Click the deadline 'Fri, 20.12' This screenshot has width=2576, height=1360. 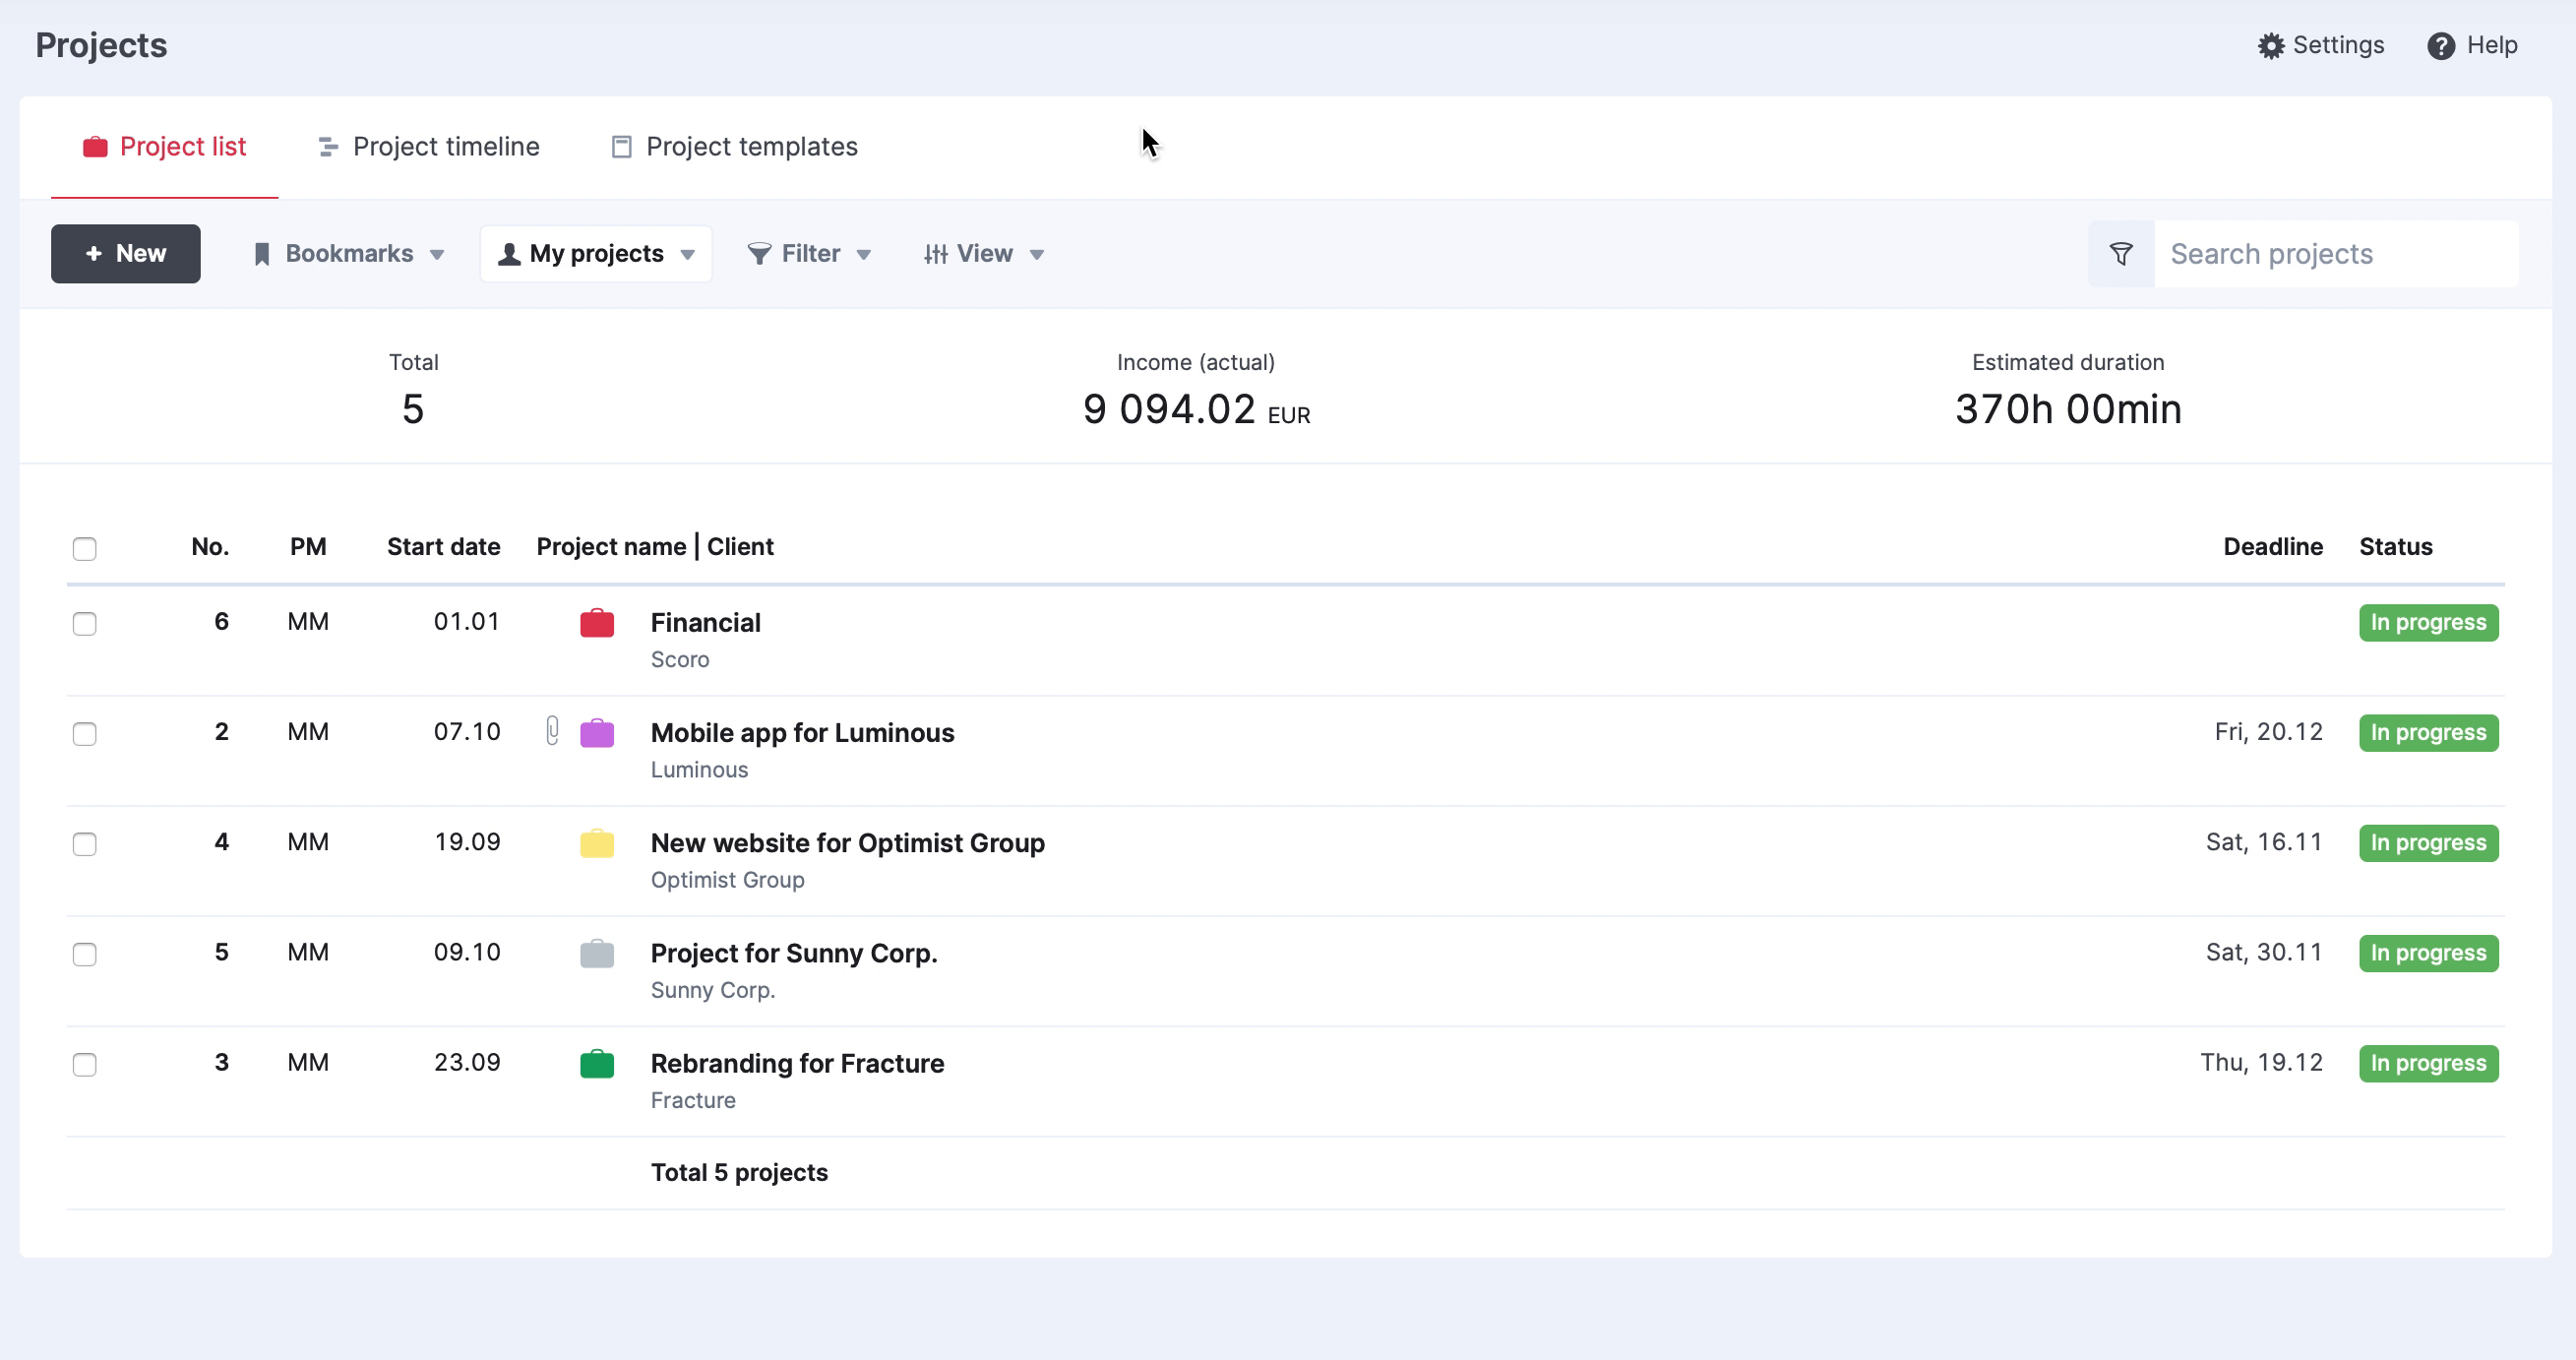[x=2268, y=732]
